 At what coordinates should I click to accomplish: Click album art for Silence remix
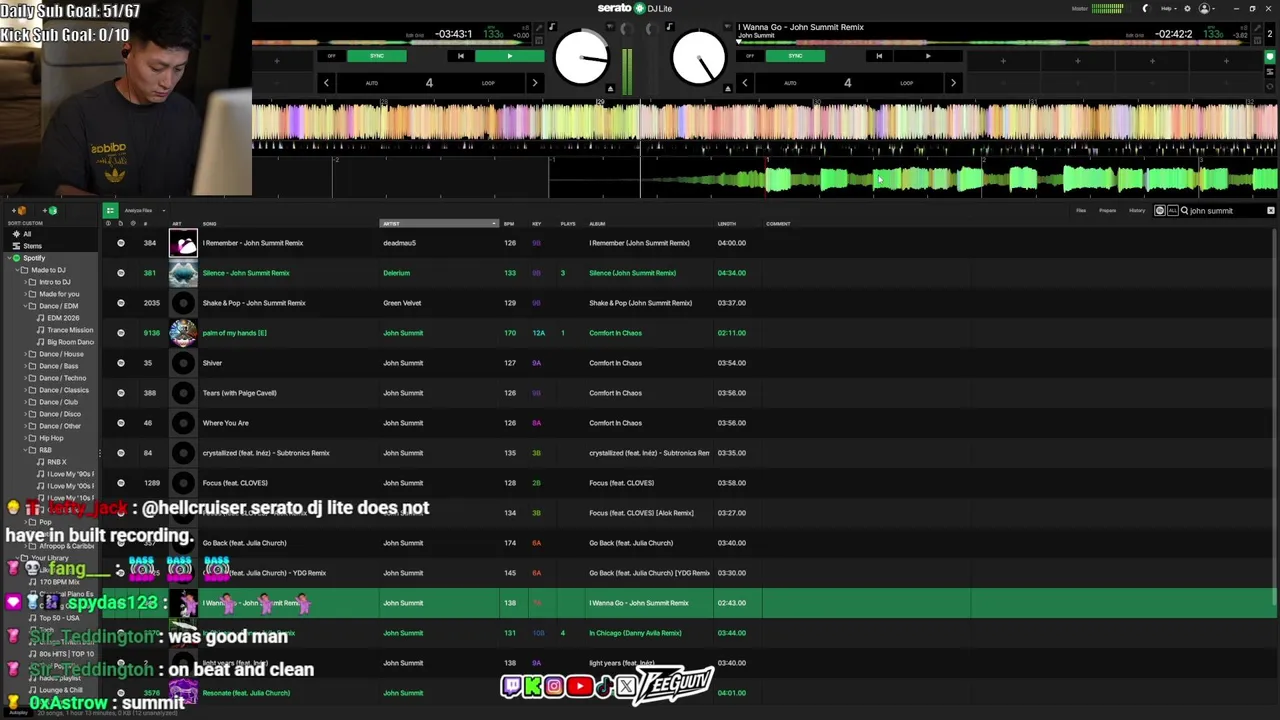point(183,273)
